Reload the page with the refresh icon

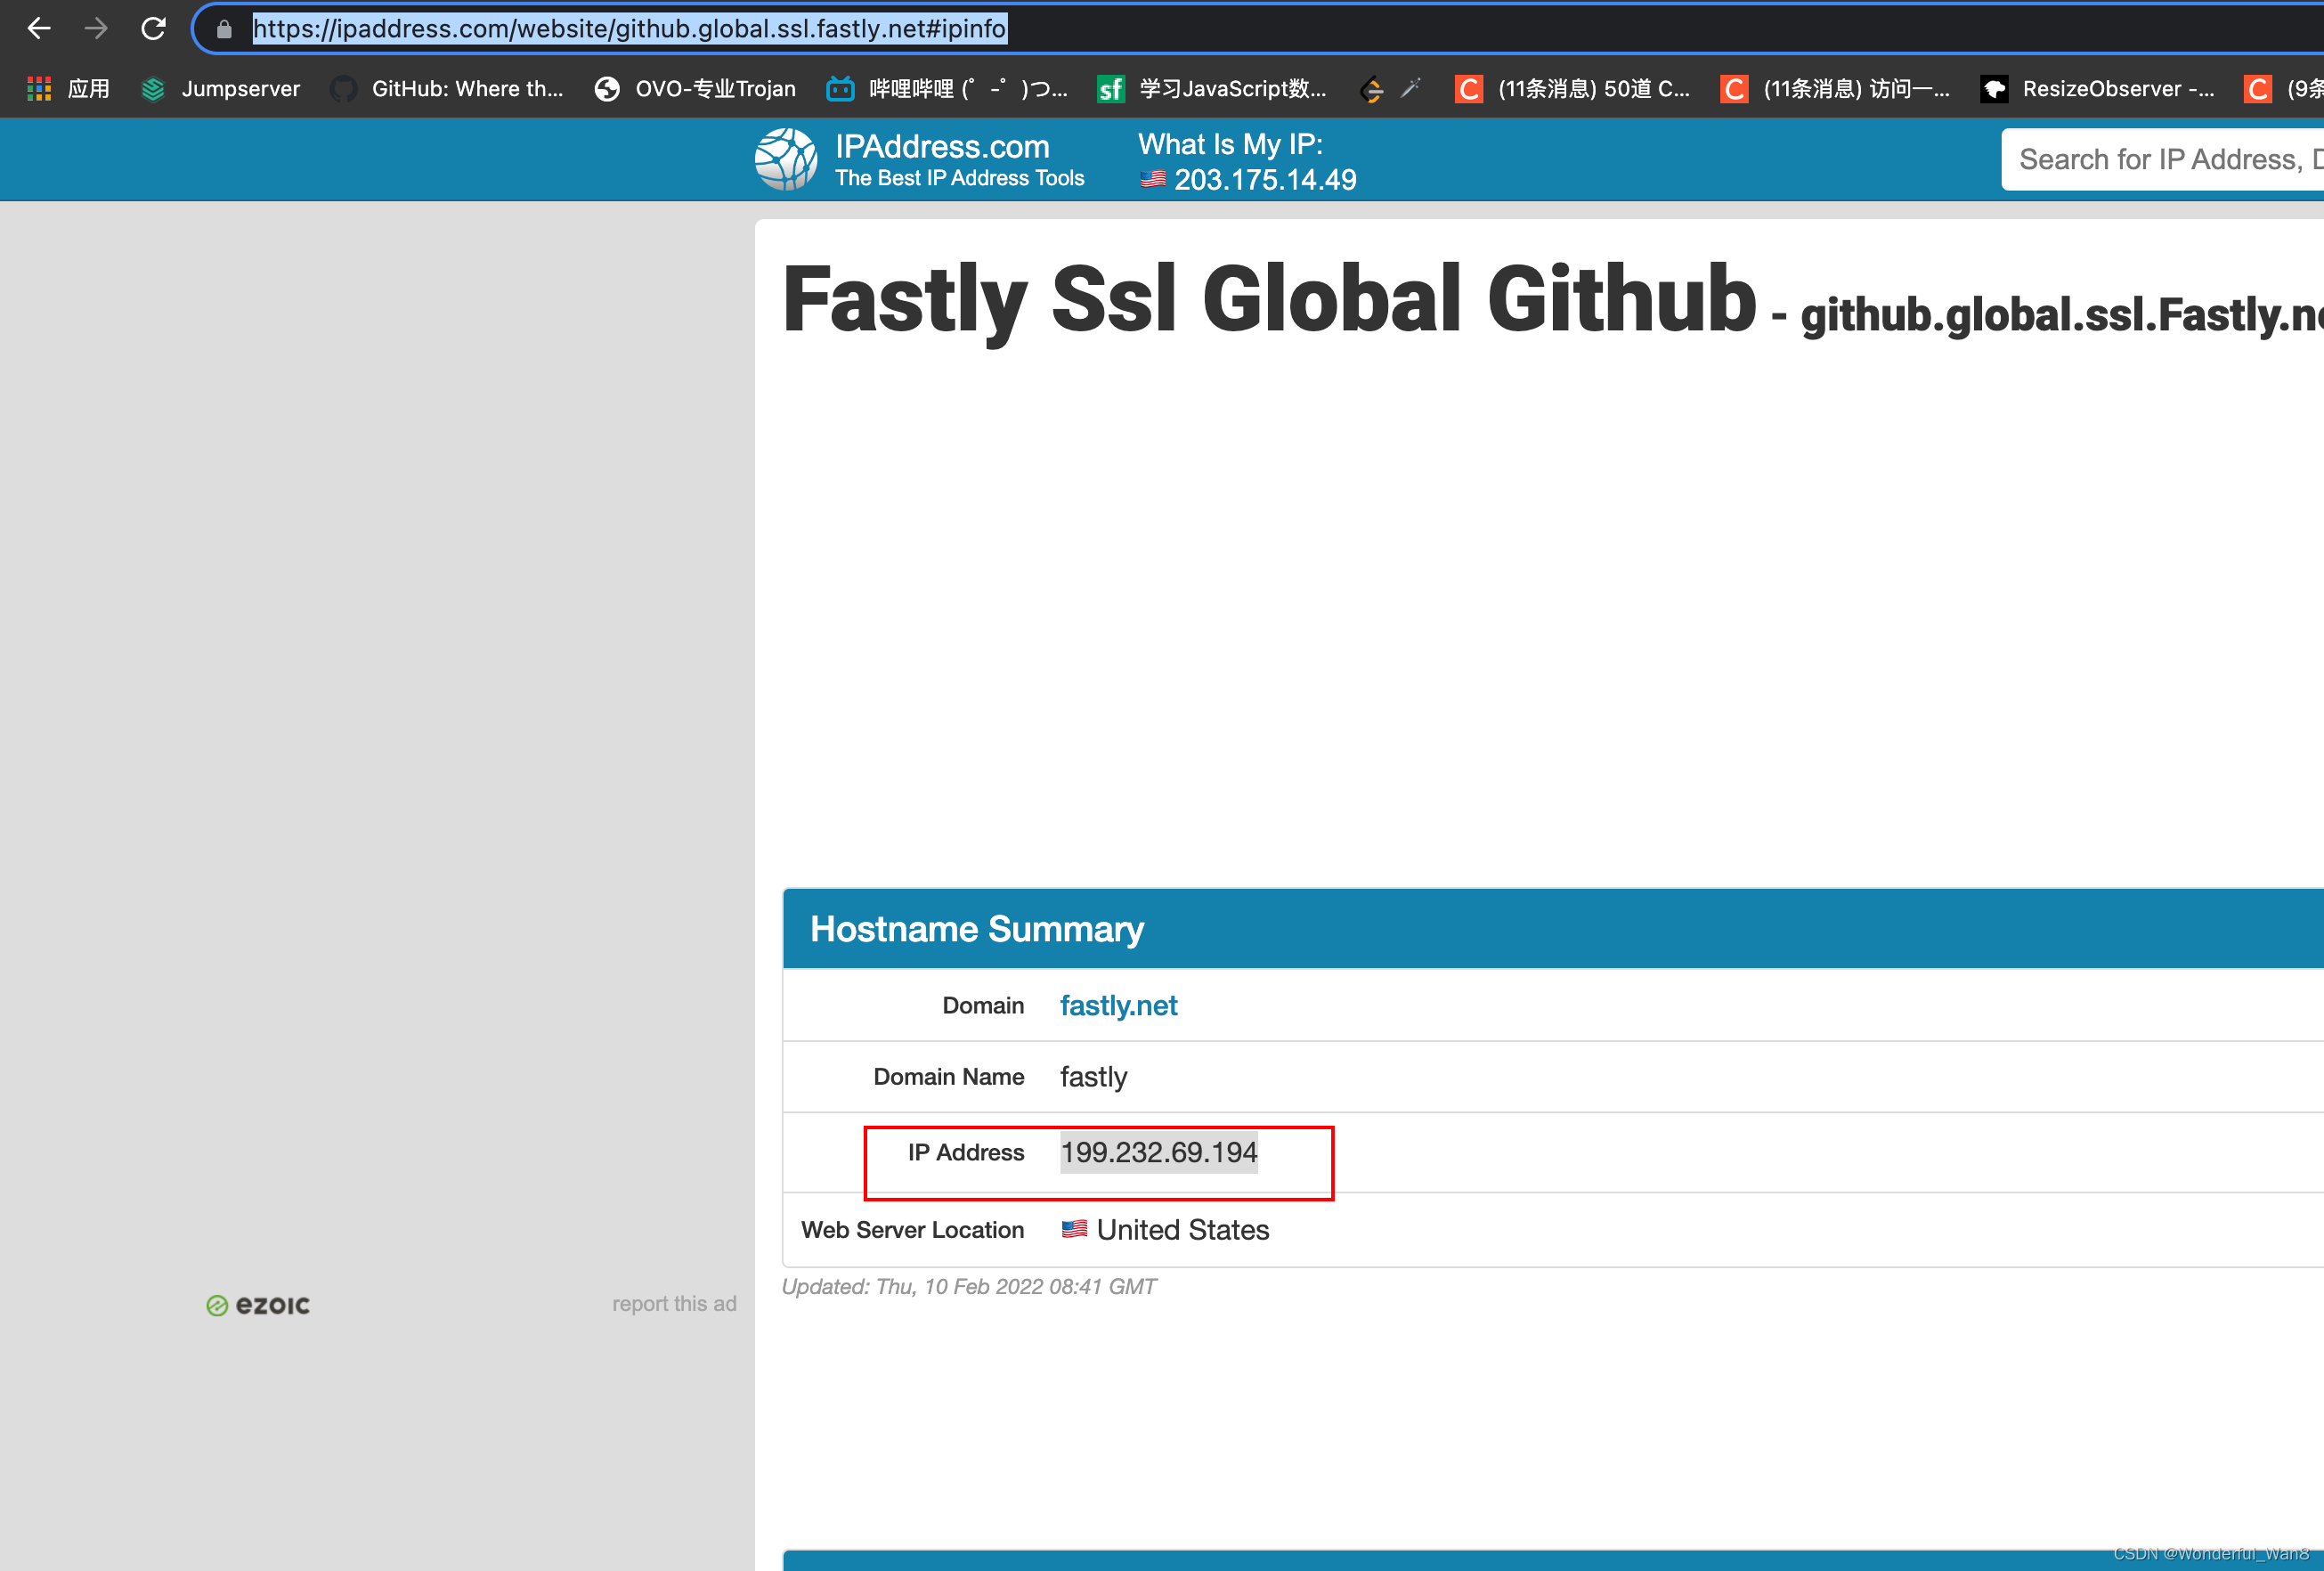(153, 28)
